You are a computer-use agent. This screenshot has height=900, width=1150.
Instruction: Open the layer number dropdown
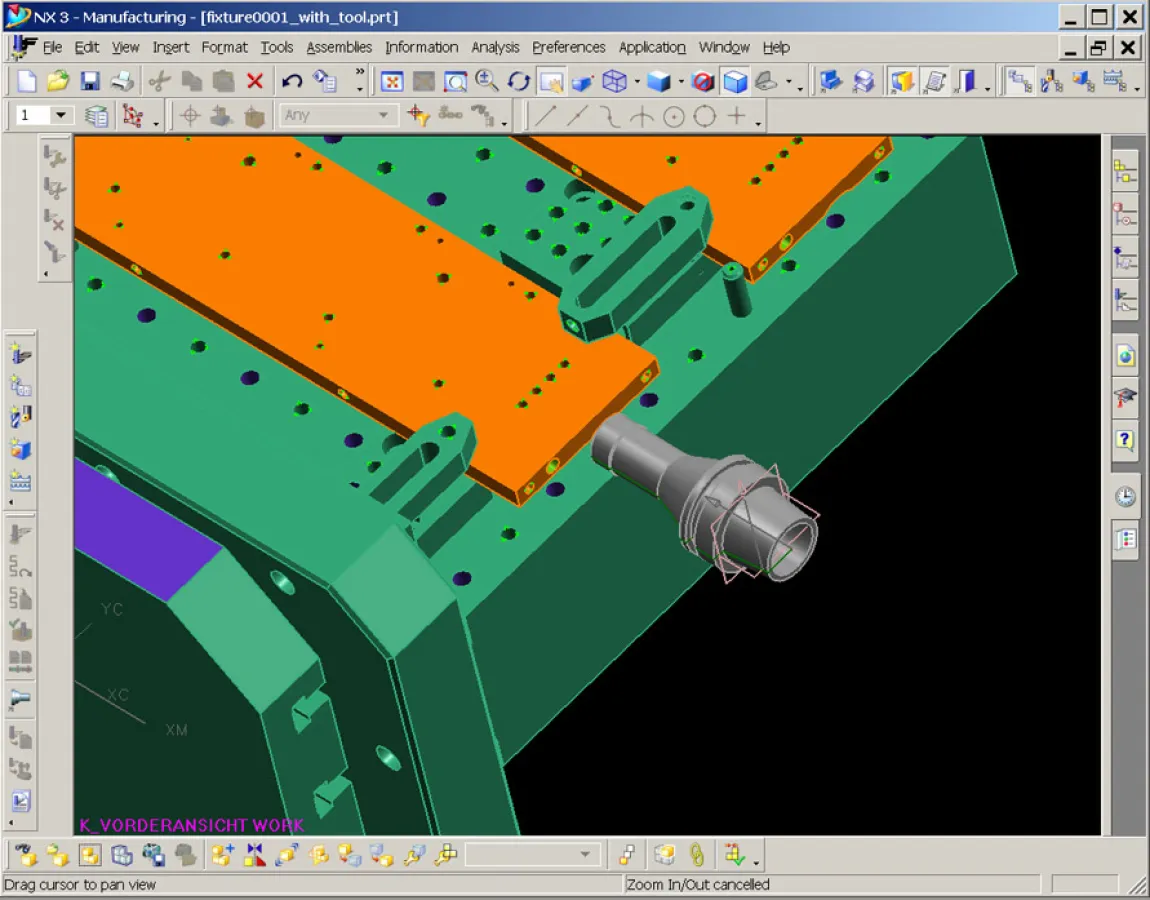pos(60,115)
